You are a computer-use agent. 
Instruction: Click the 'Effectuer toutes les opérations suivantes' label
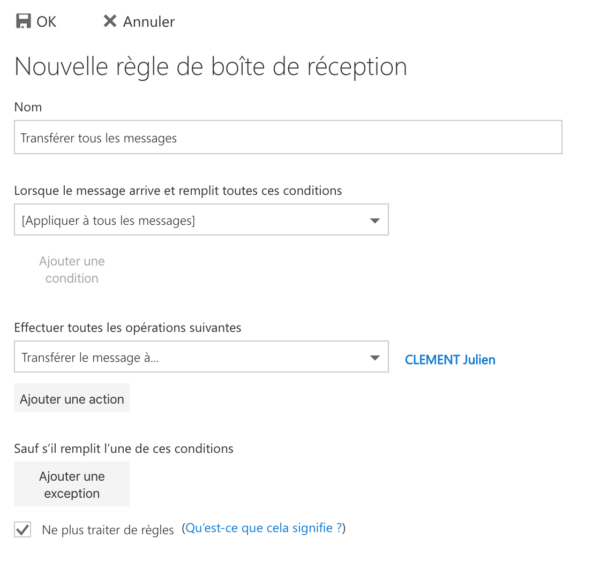coord(128,328)
